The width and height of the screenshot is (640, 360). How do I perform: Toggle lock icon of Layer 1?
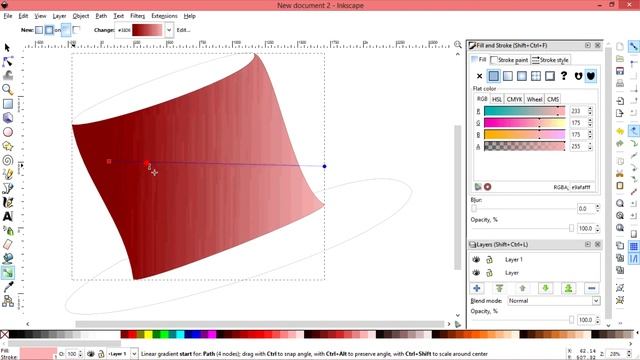(x=489, y=260)
